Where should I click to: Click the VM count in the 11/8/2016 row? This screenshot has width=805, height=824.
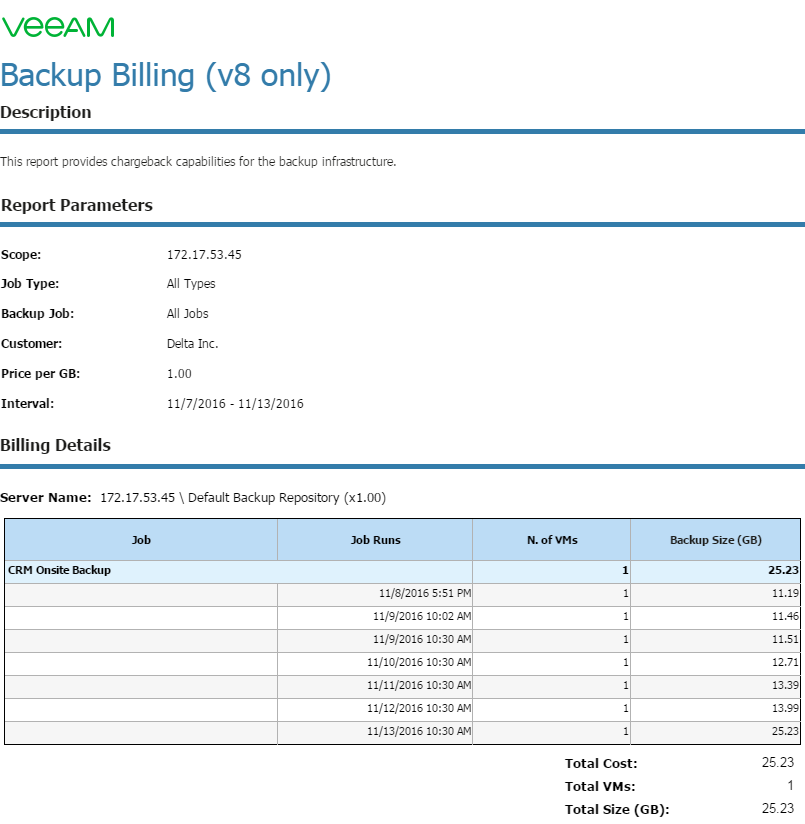click(626, 593)
